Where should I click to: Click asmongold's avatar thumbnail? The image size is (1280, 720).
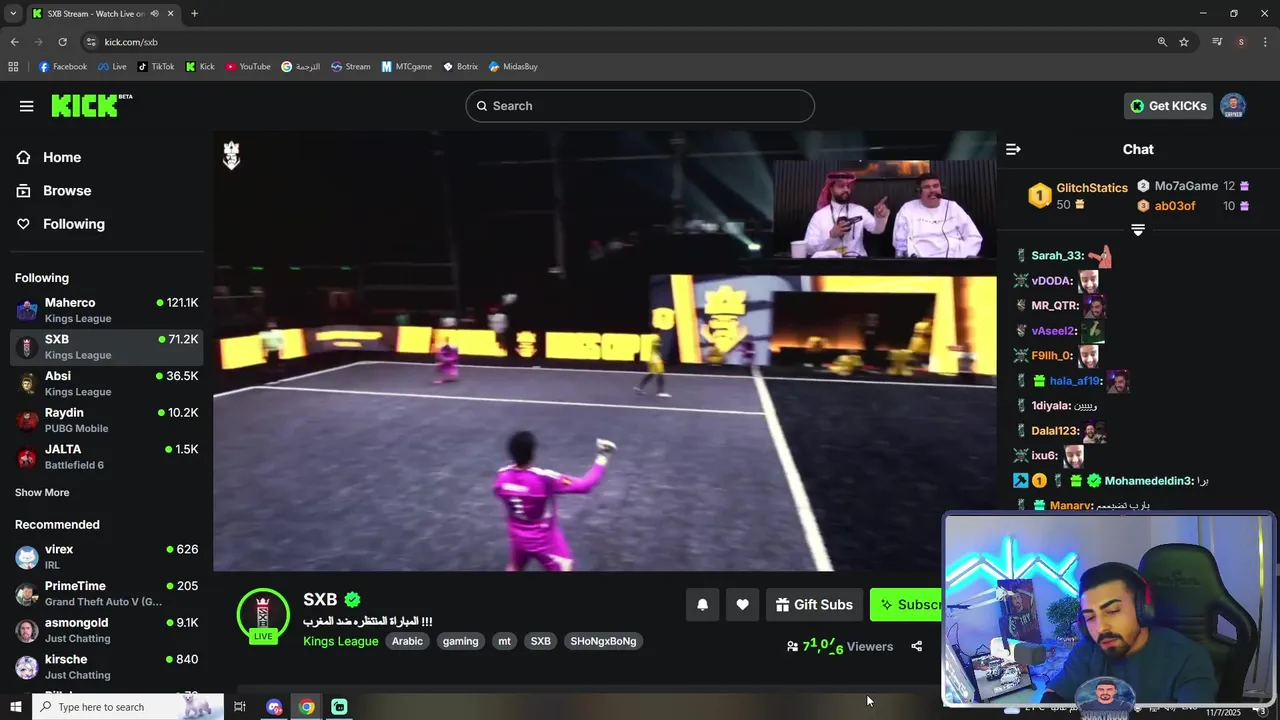pos(27,630)
